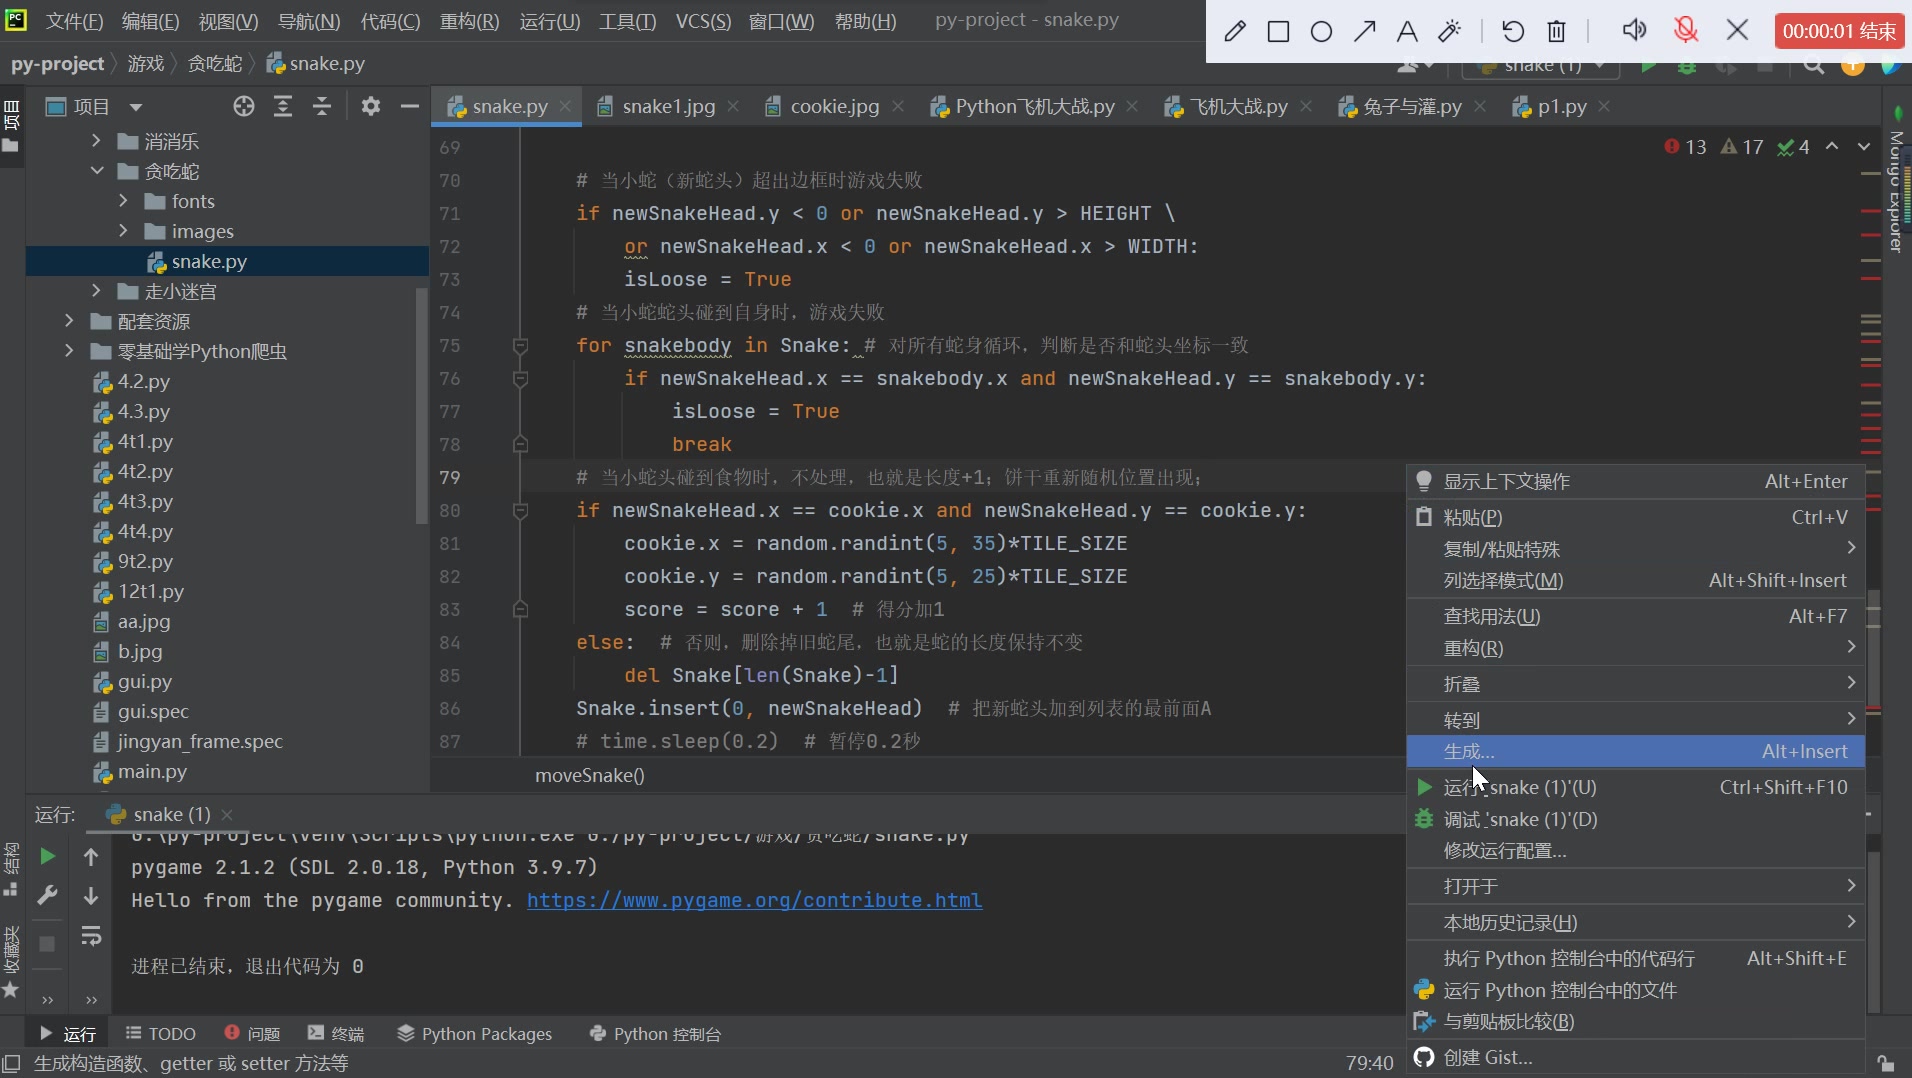1912x1078 pixels.
Task: Click the undo annotation icon
Action: [1513, 32]
